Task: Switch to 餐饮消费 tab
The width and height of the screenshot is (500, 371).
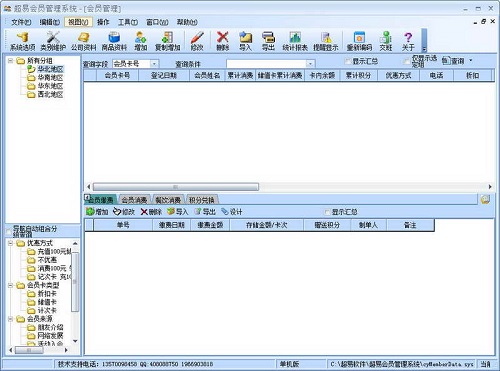Action: (168, 200)
